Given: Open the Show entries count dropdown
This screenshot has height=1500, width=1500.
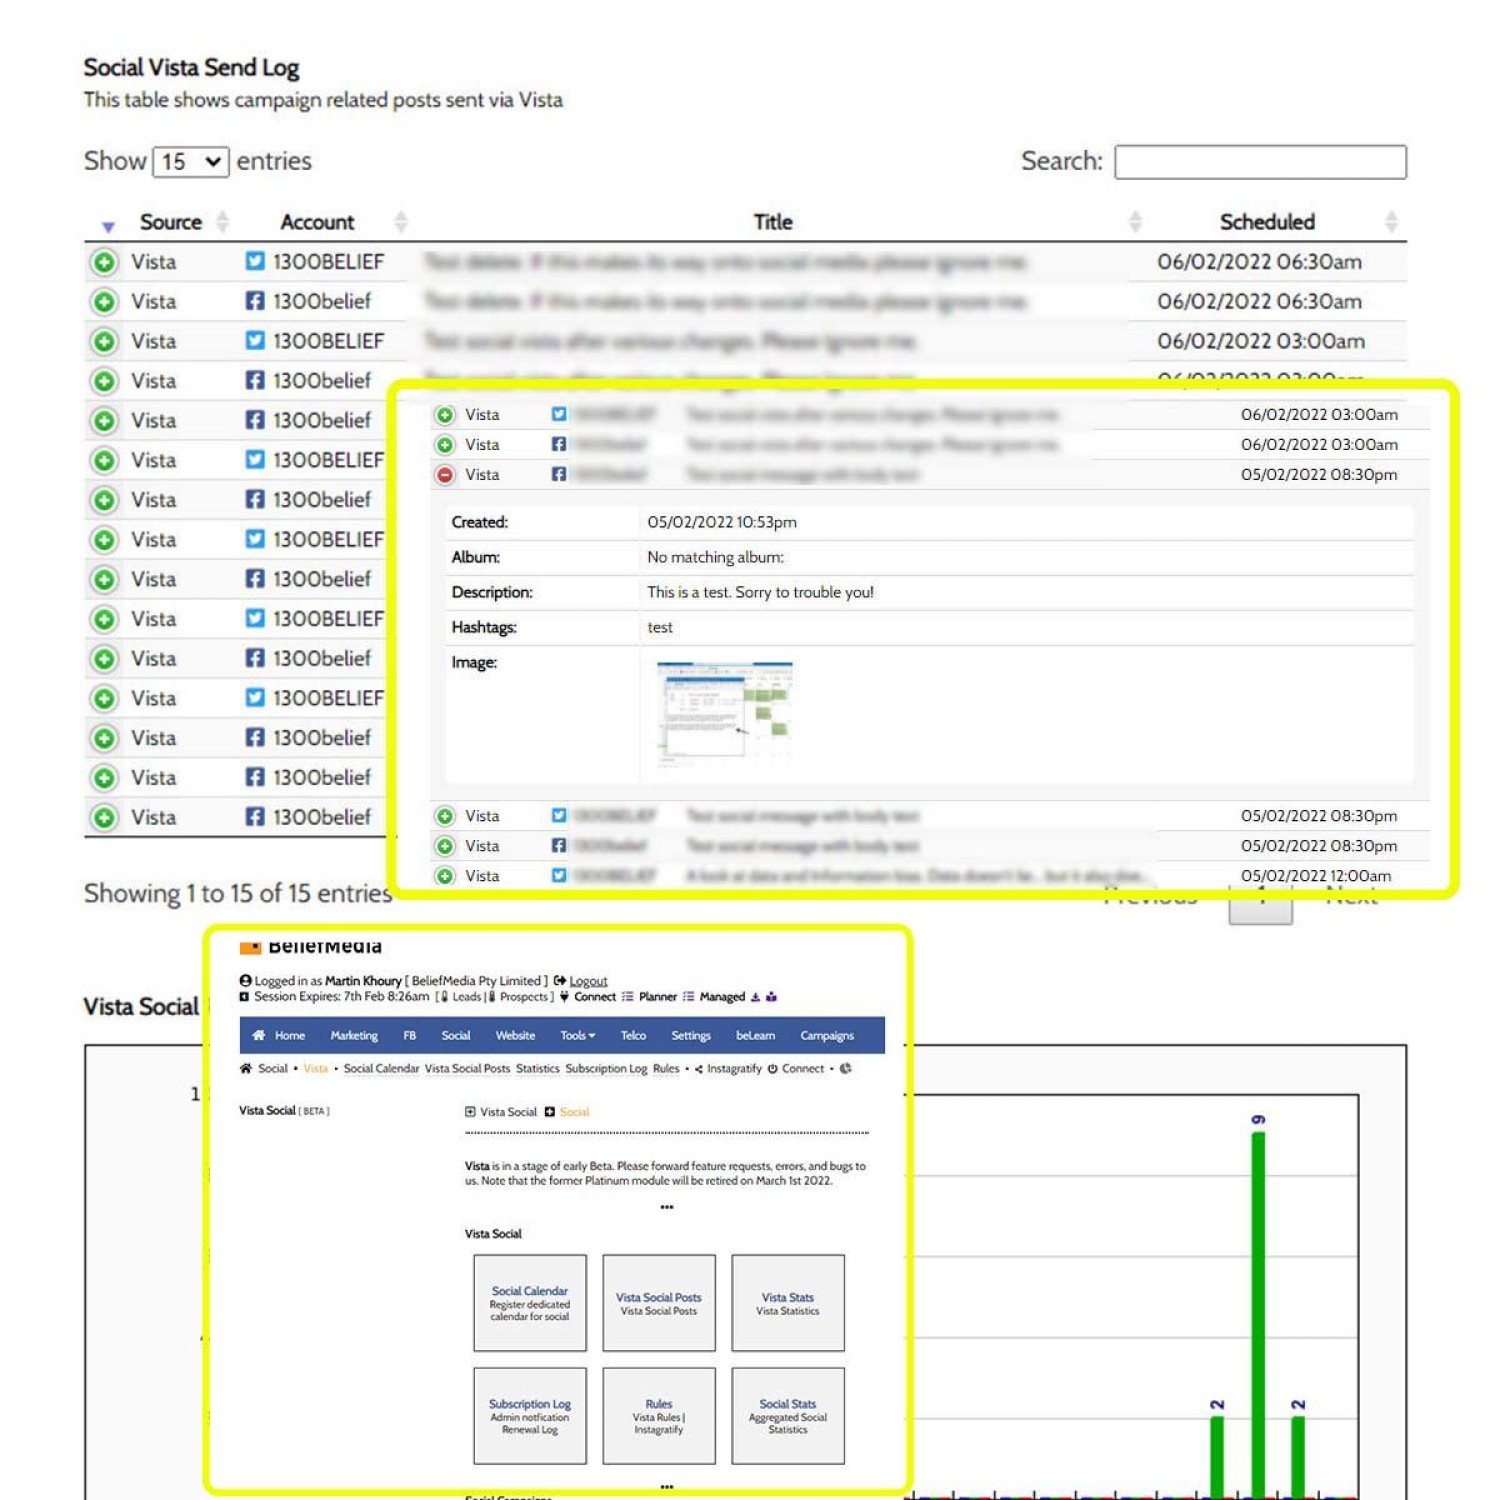Looking at the screenshot, I should click(190, 162).
